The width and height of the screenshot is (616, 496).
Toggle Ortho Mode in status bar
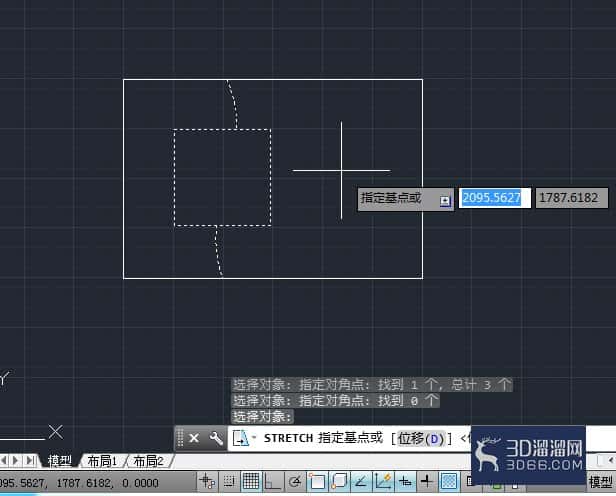pyautogui.click(x=272, y=481)
